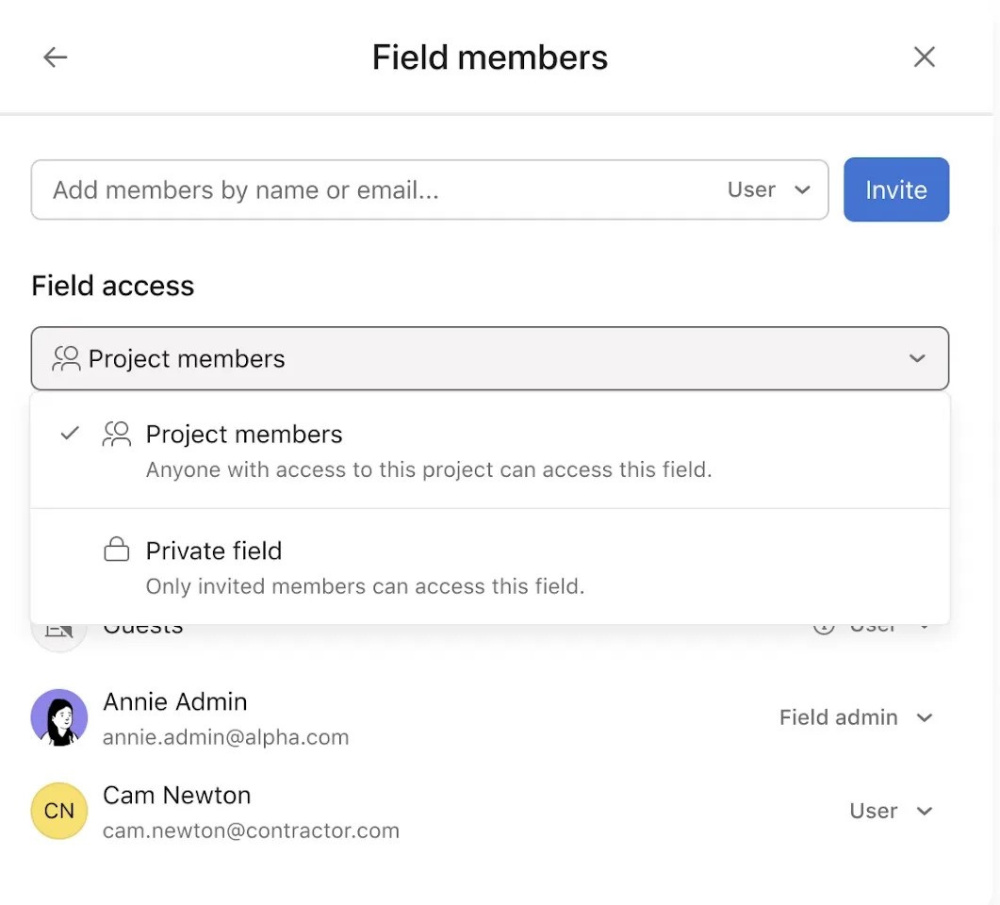Change Cam Newton's User role dropdown

click(x=891, y=811)
